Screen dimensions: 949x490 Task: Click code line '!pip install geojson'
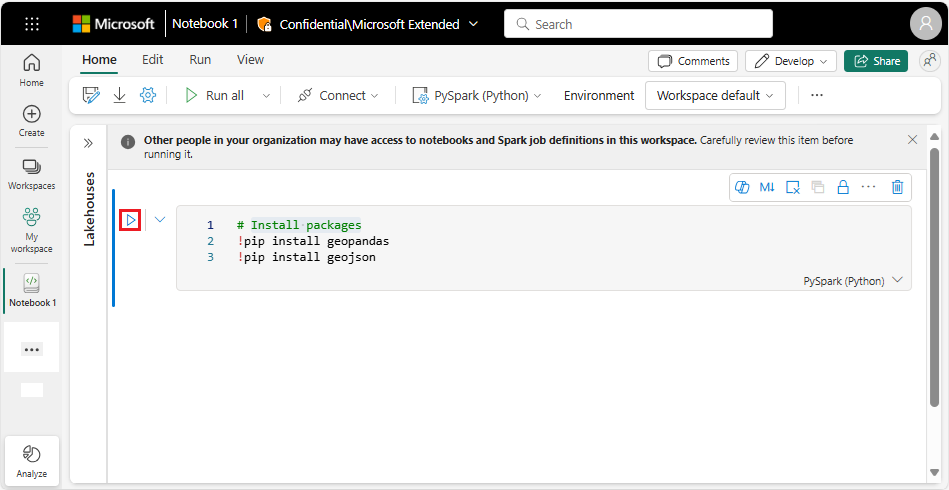(x=306, y=258)
